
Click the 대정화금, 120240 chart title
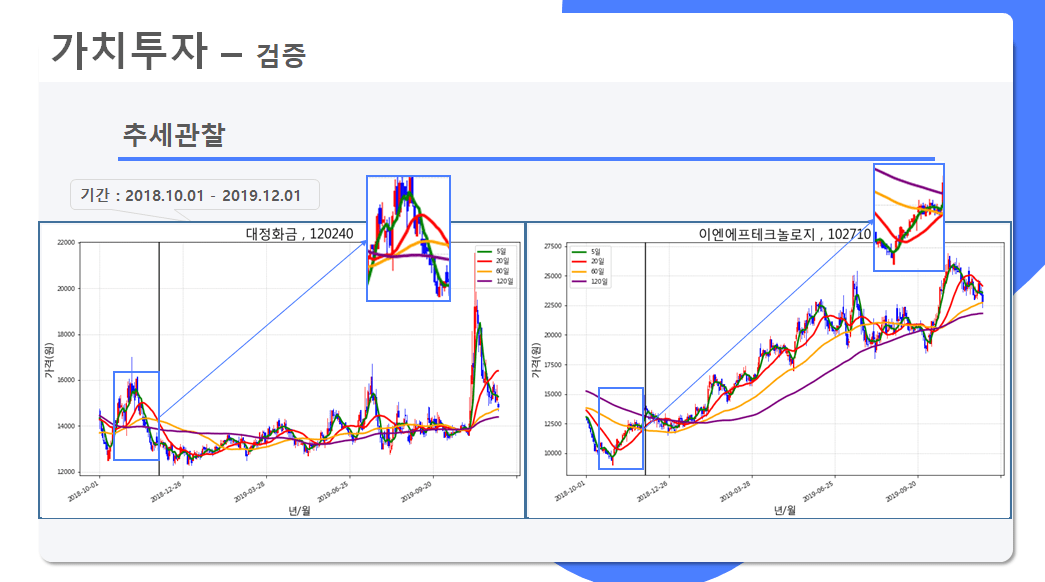pos(299,233)
